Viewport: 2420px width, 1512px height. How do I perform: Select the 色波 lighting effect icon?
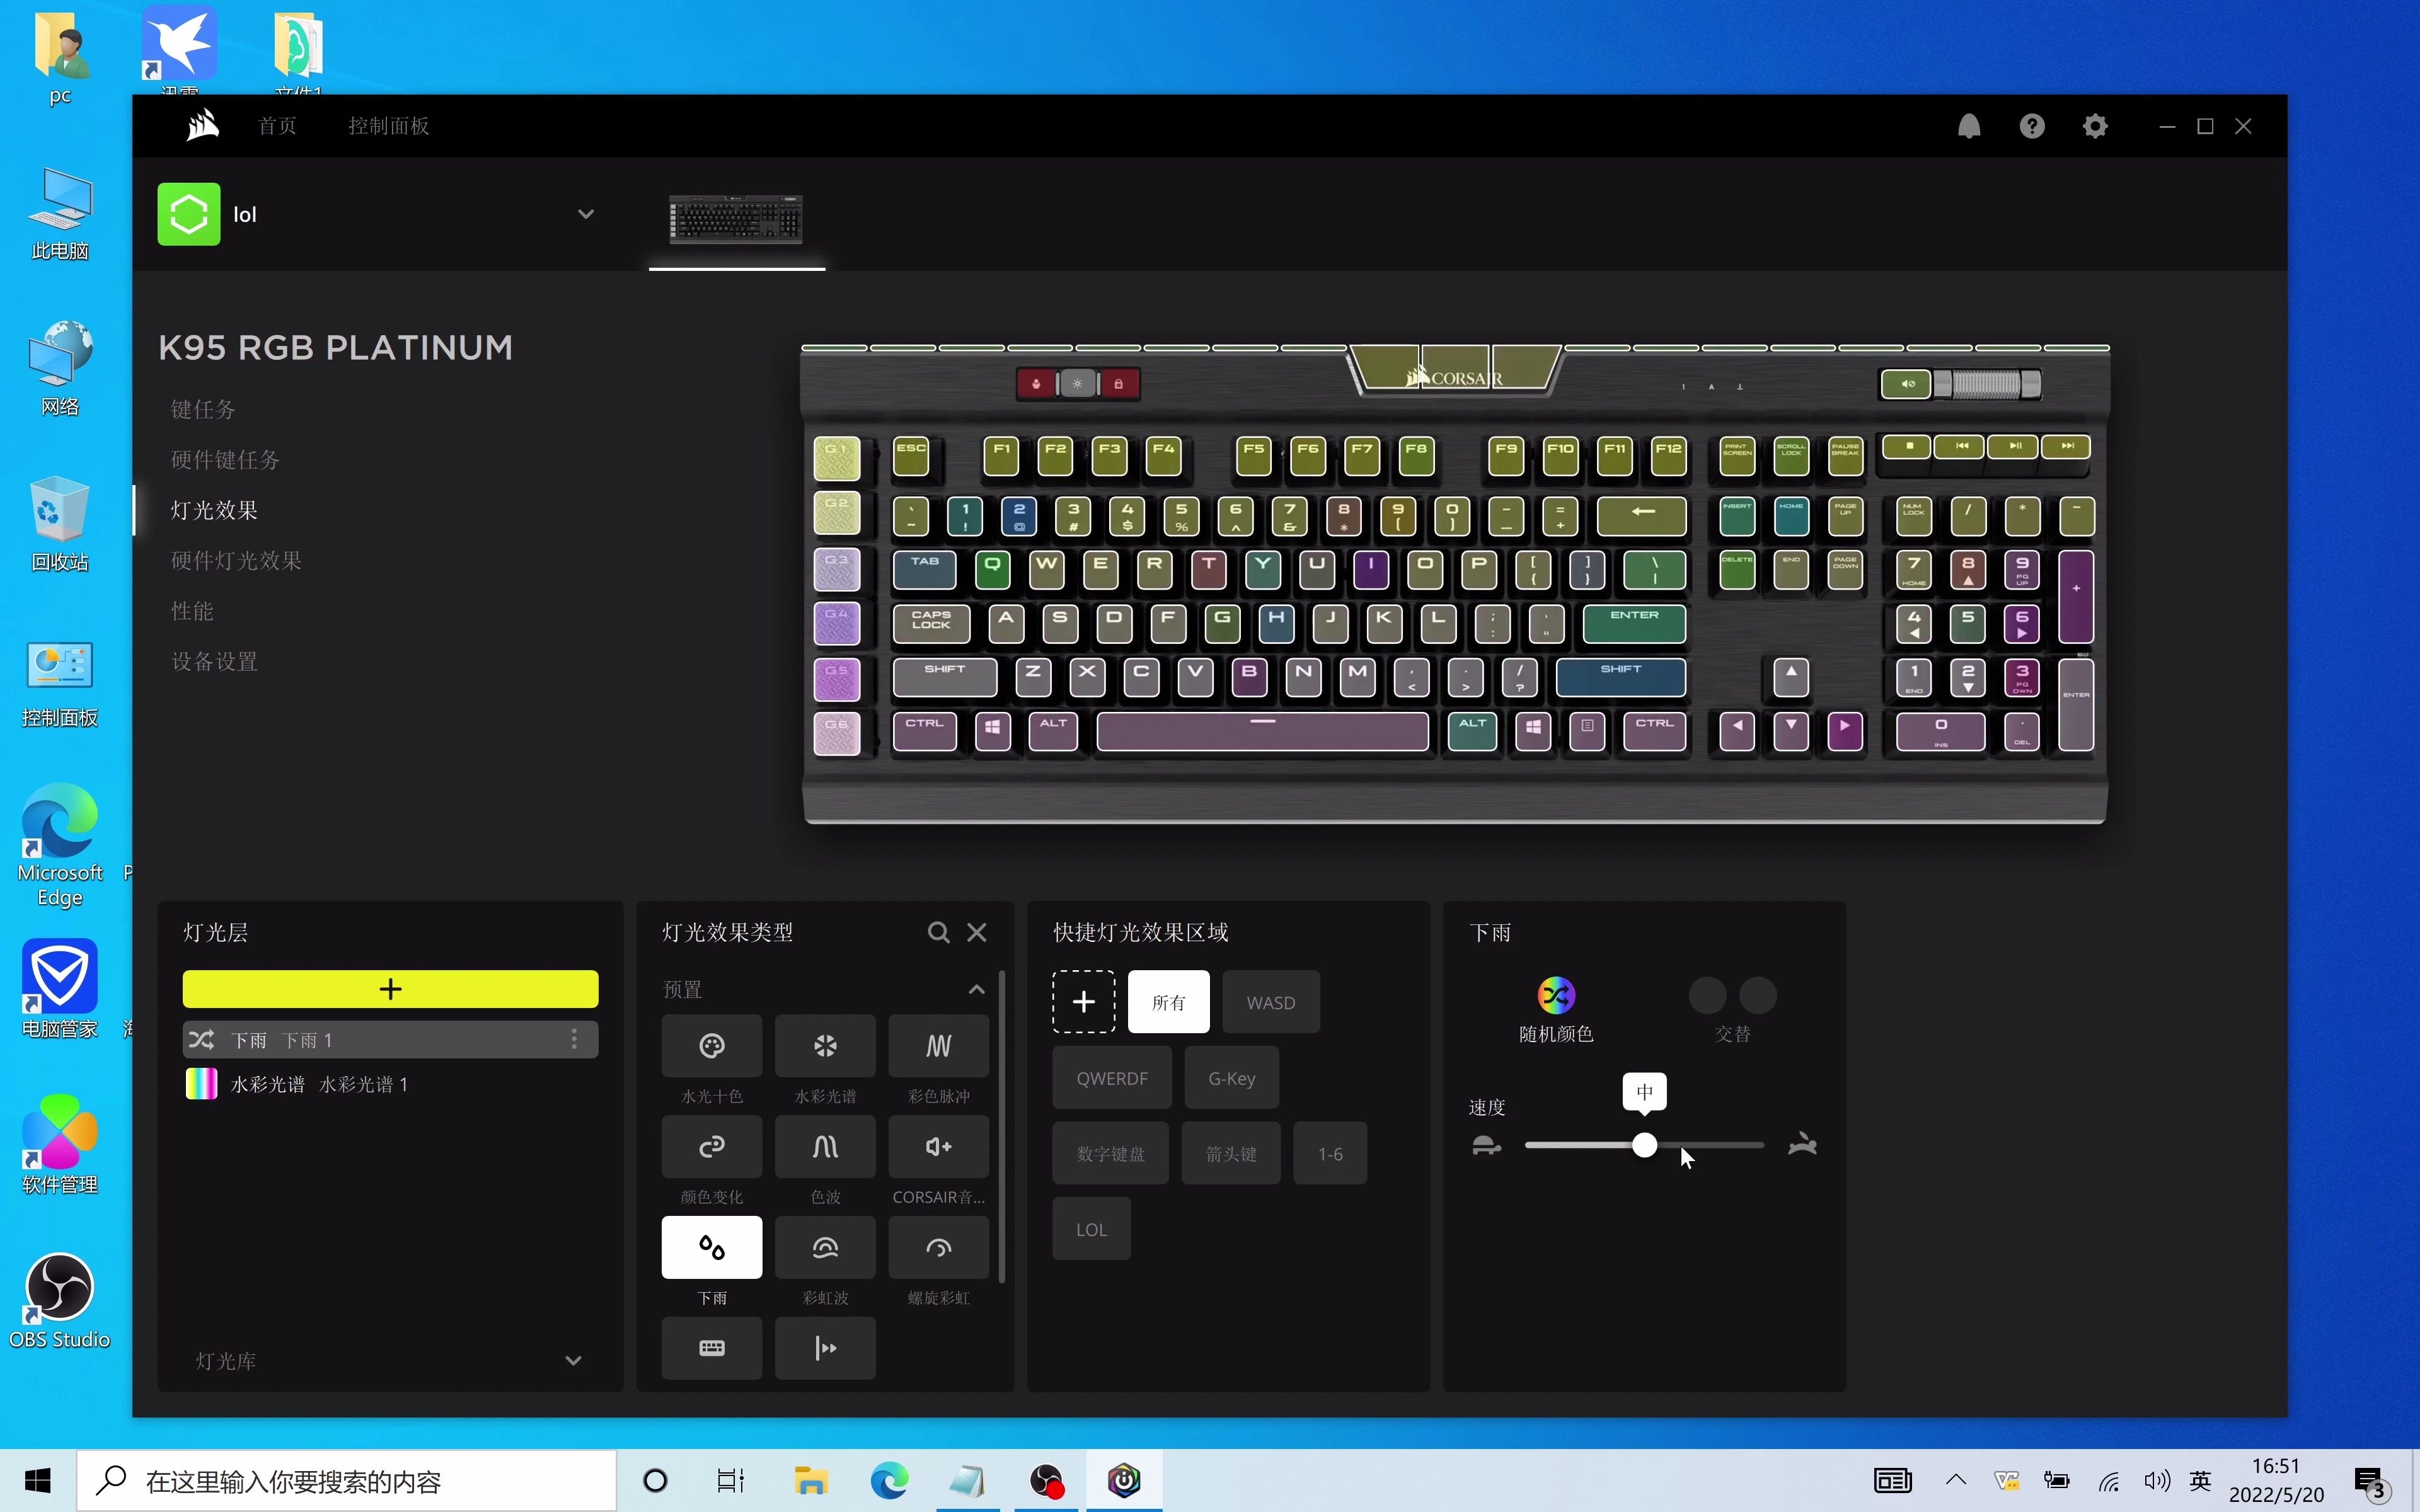[x=824, y=1146]
